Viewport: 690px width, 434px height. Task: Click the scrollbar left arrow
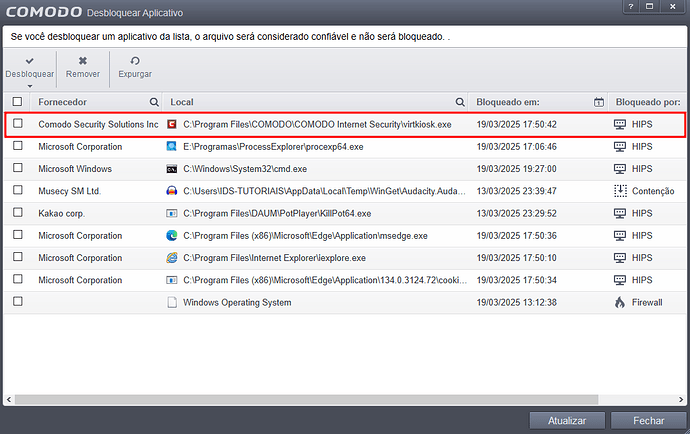pyautogui.click(x=9, y=400)
